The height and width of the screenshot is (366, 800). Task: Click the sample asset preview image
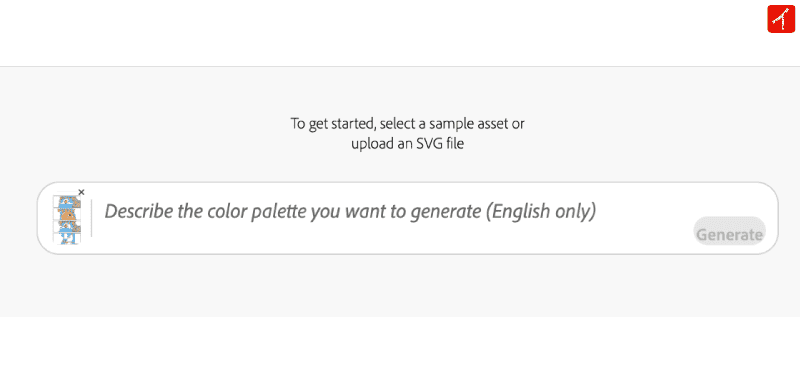[x=67, y=219]
